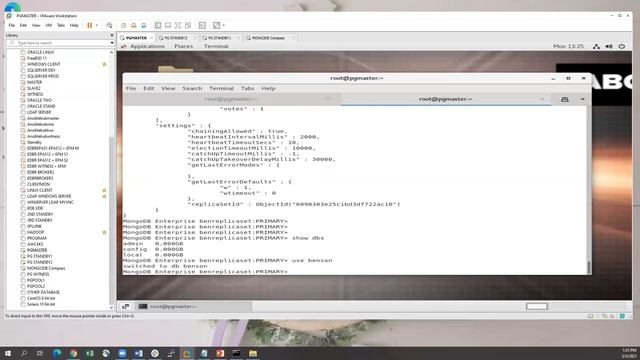
Task: Switch to Unity mode icon
Action: 188,25
